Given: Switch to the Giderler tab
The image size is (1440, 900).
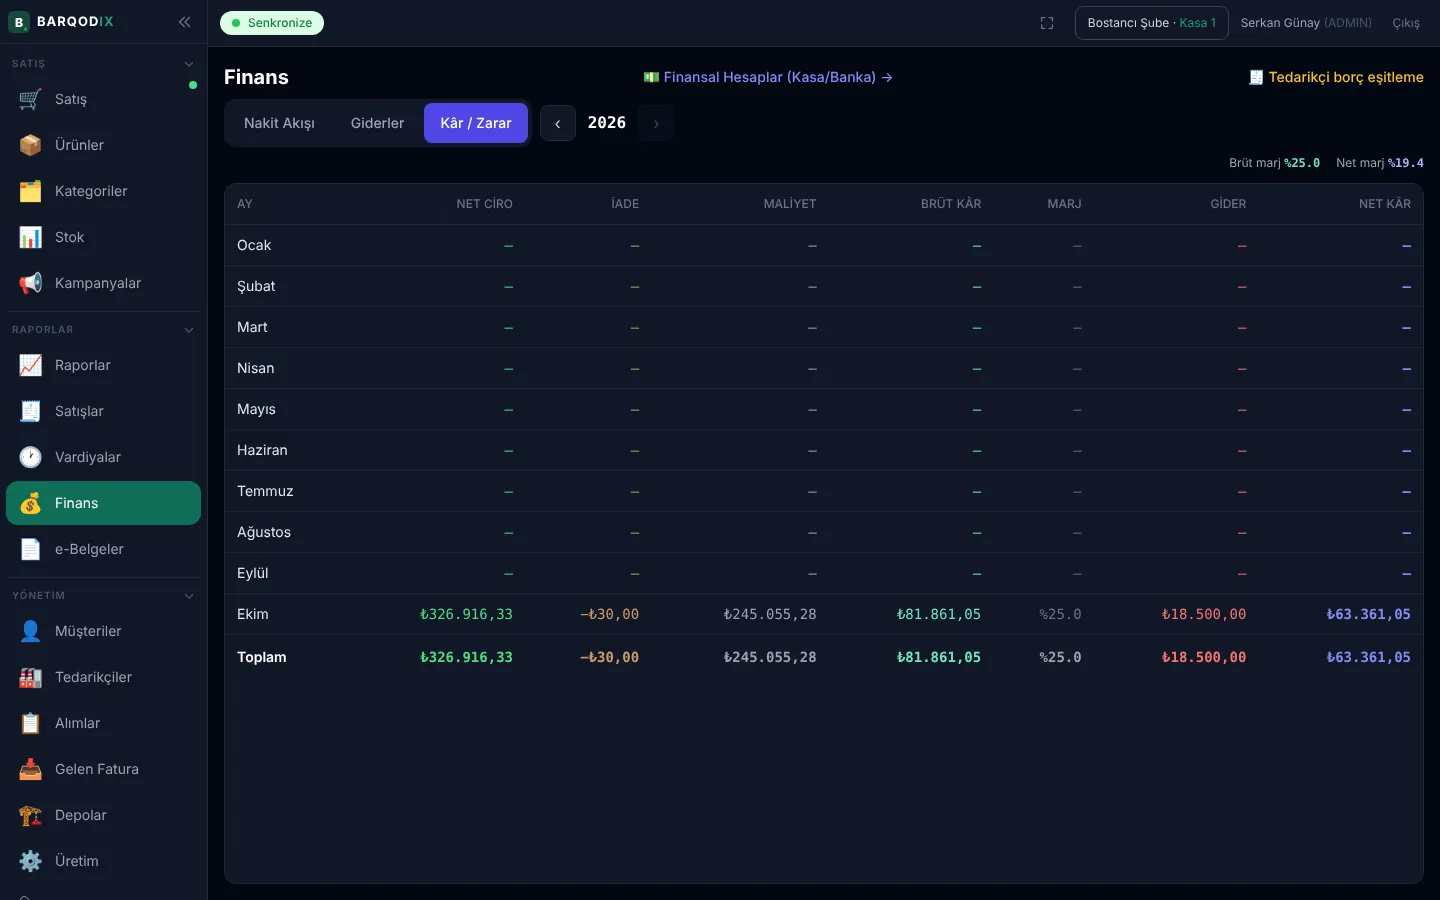Looking at the screenshot, I should click(x=377, y=123).
